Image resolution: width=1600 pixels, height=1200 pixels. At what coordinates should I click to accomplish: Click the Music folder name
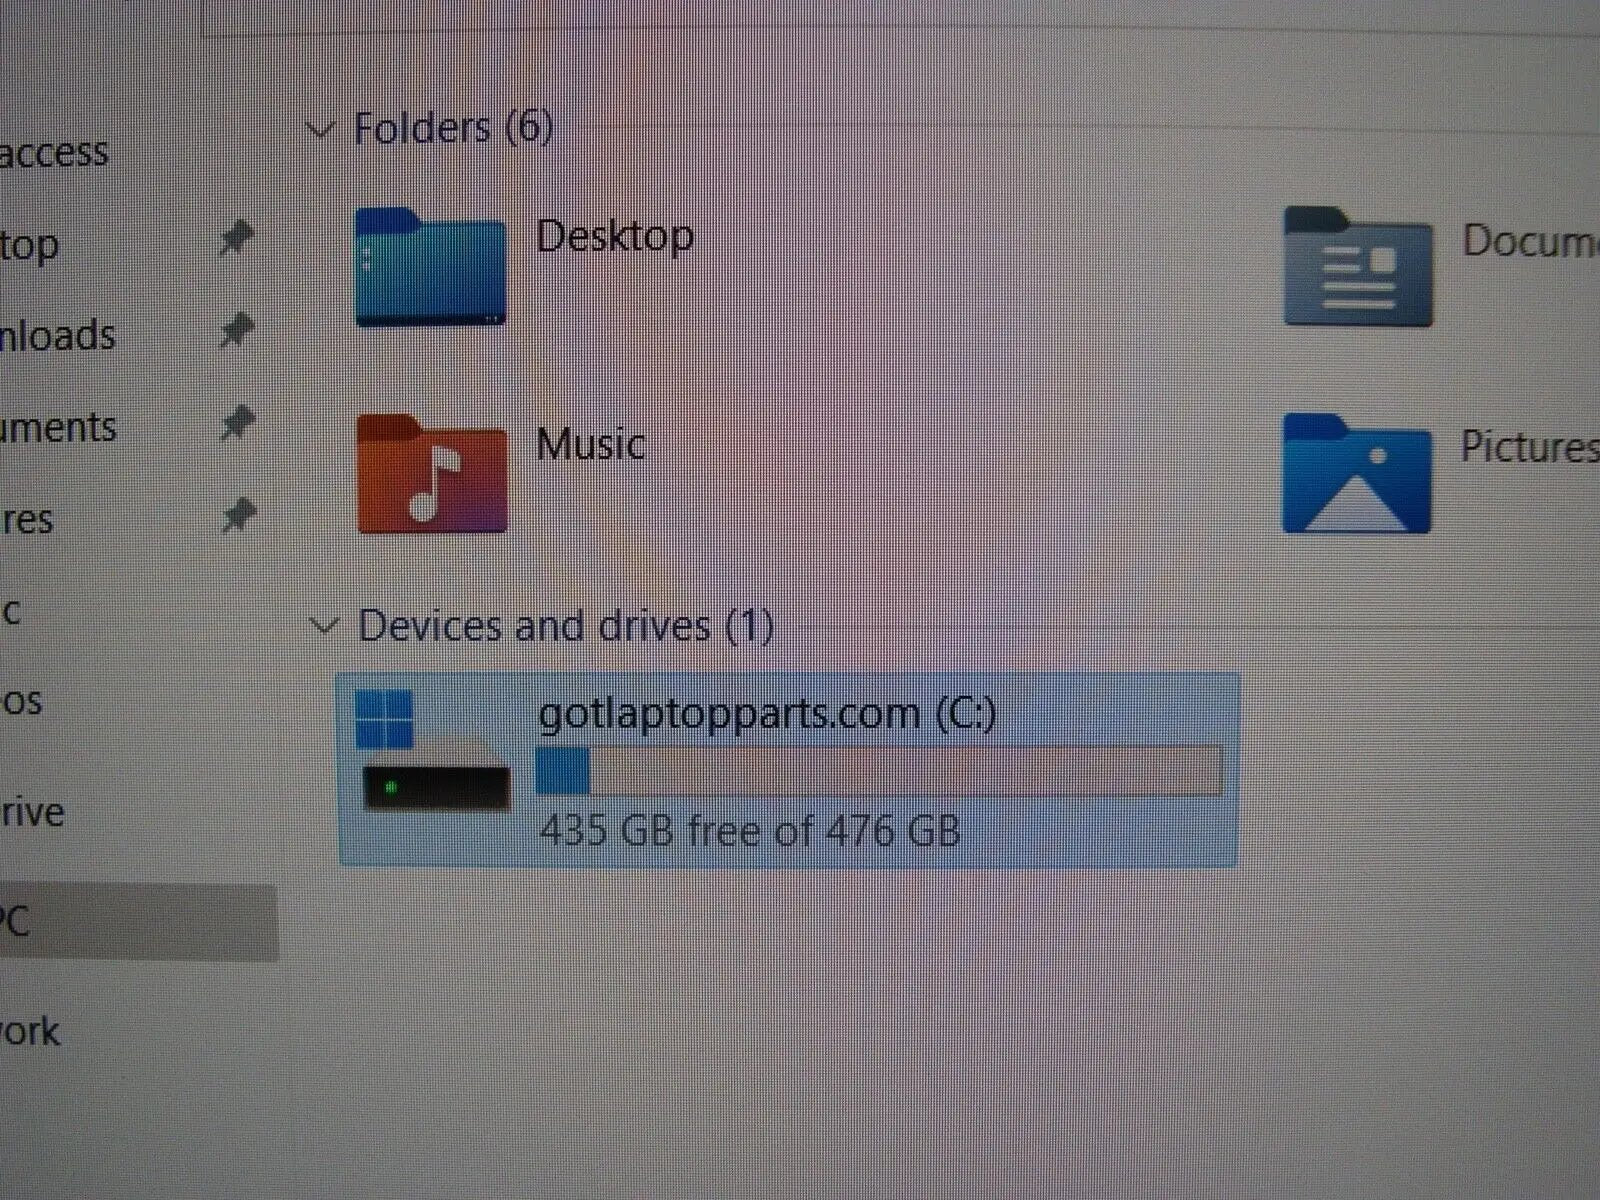pyautogui.click(x=591, y=445)
